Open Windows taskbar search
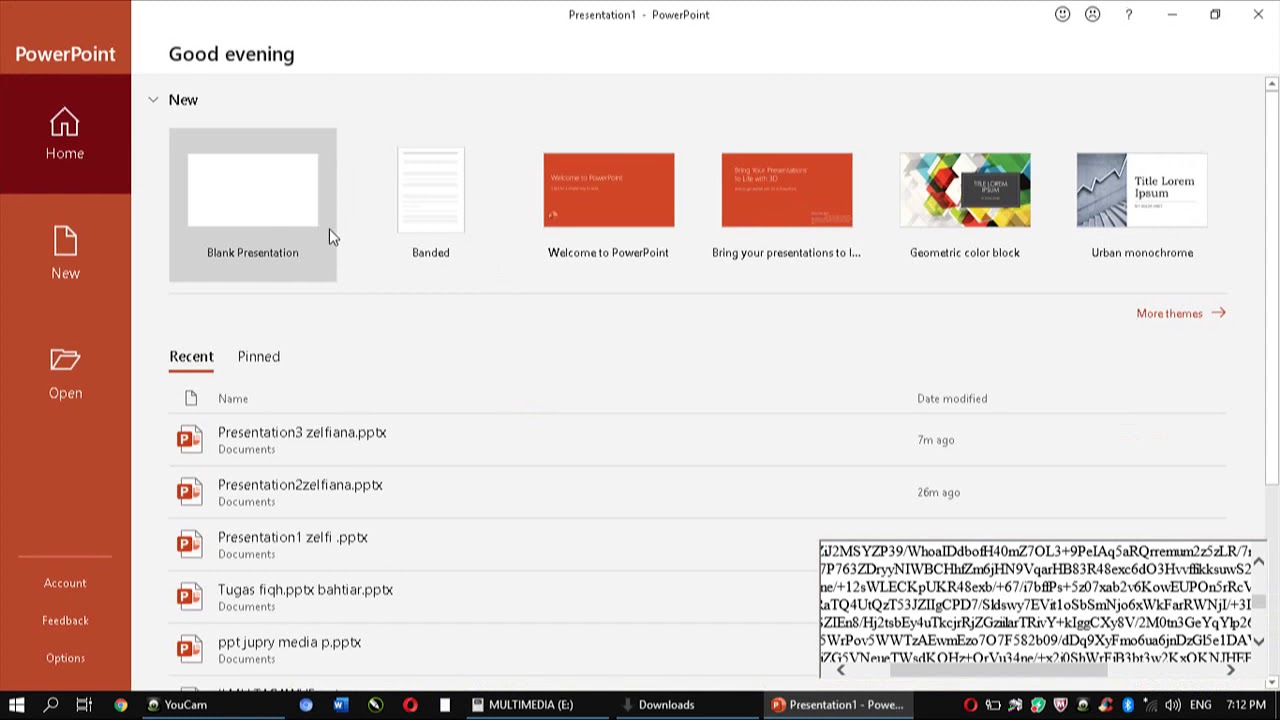 click(51, 705)
